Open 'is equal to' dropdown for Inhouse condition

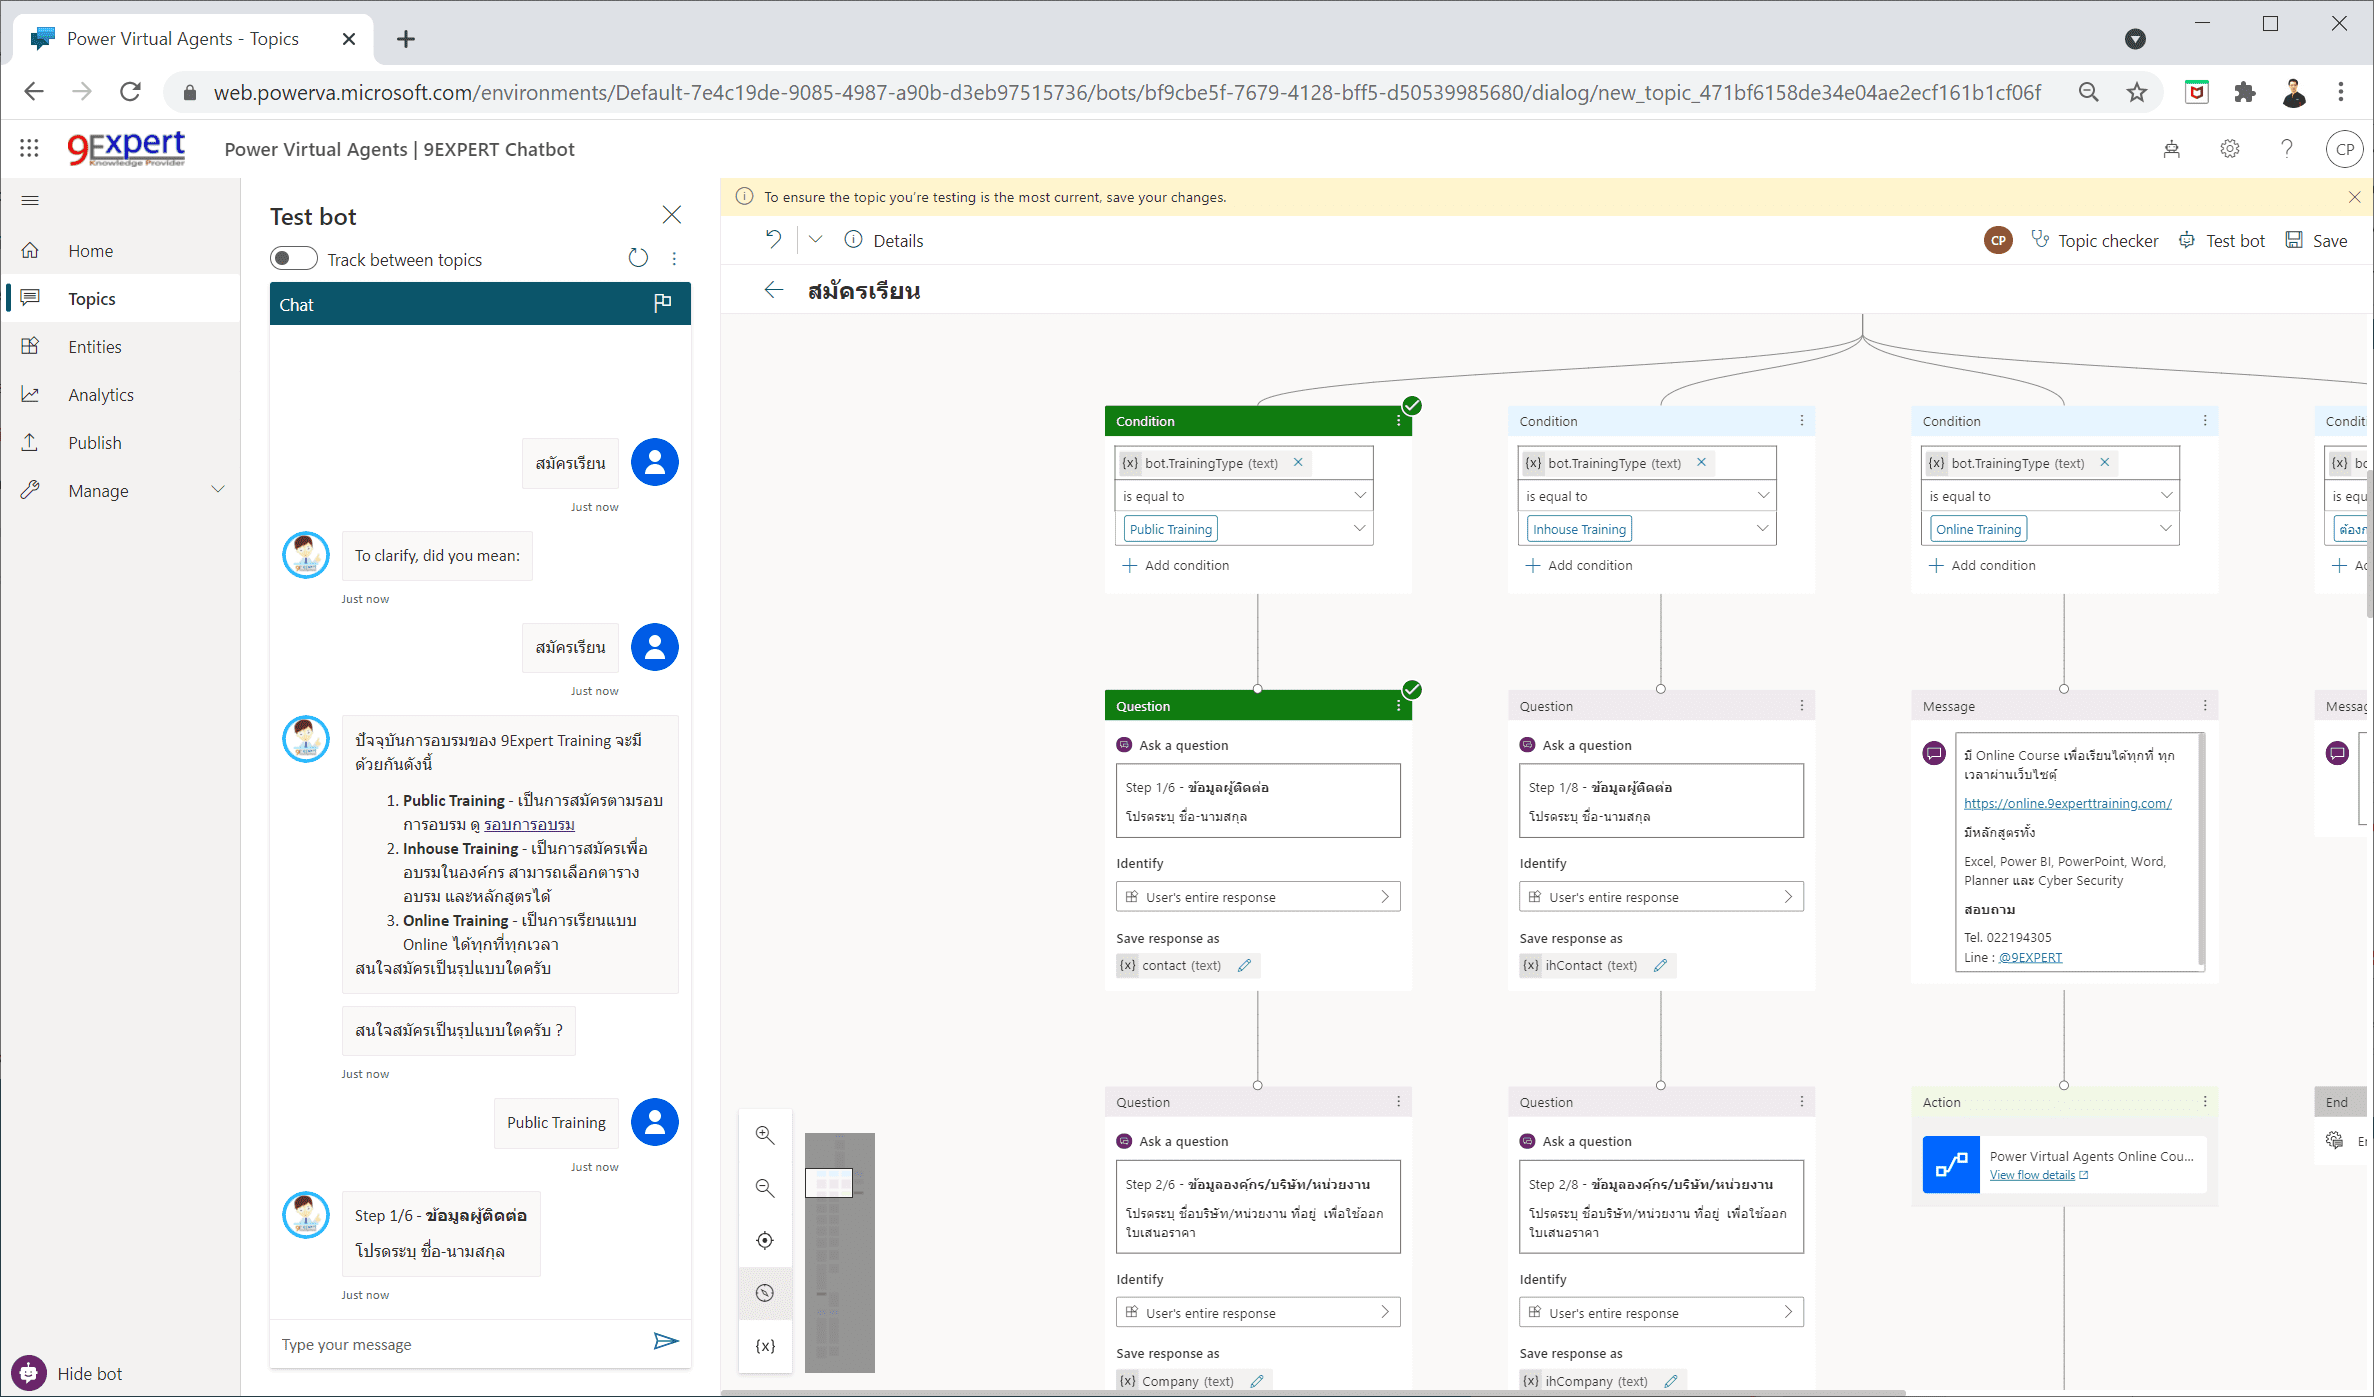coord(1763,495)
